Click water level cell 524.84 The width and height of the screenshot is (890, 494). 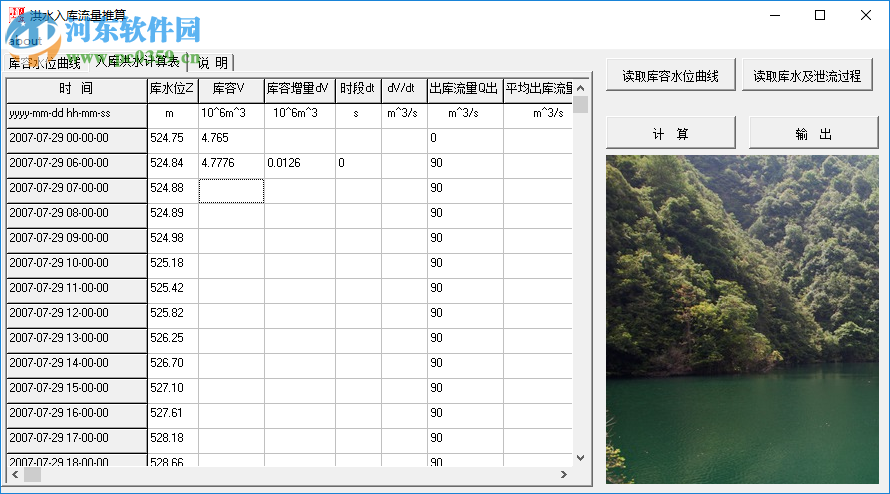[173, 165]
